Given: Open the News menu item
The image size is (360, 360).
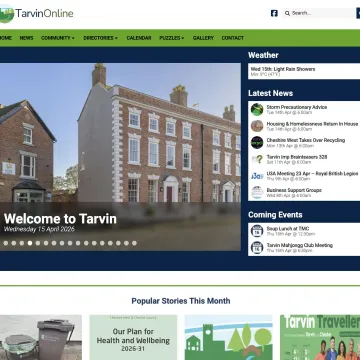Looking at the screenshot, I should (26, 38).
